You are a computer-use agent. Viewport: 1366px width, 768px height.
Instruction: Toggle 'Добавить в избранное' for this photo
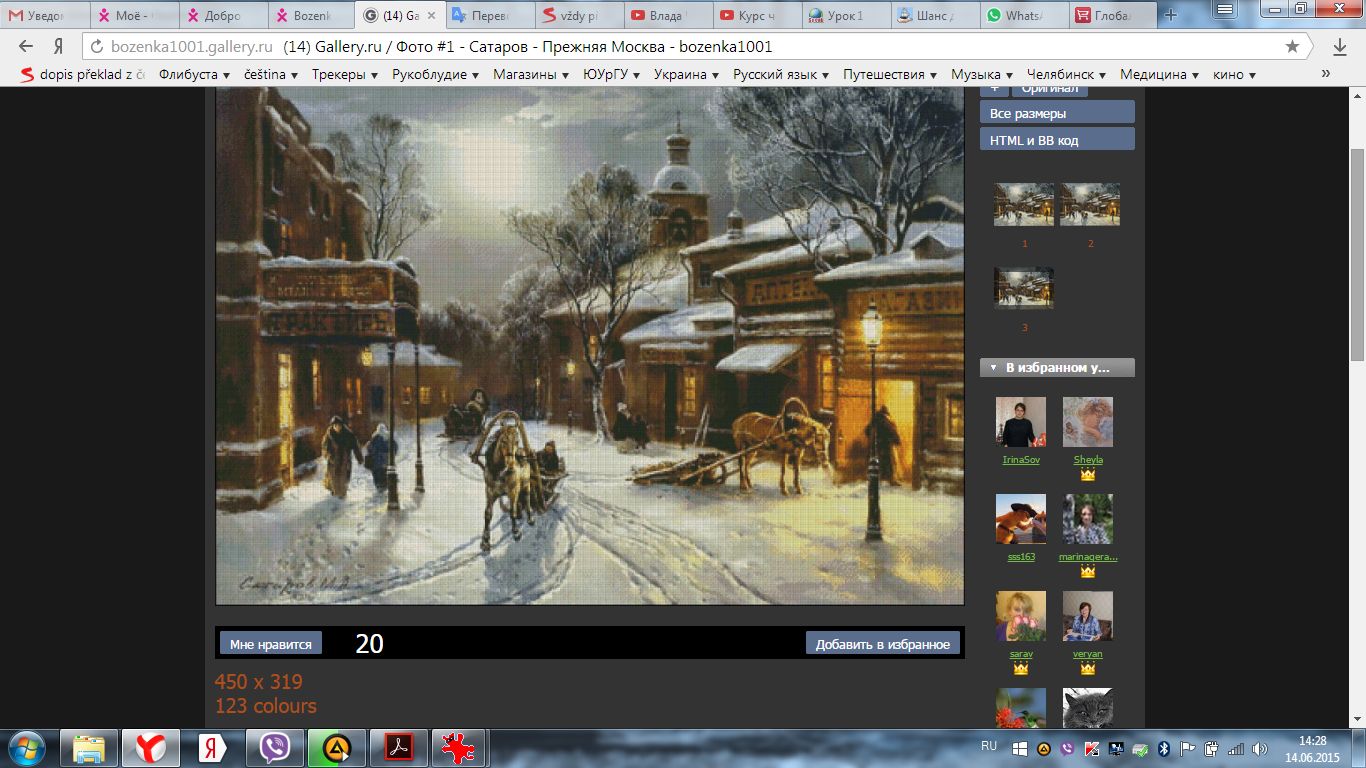(882, 644)
